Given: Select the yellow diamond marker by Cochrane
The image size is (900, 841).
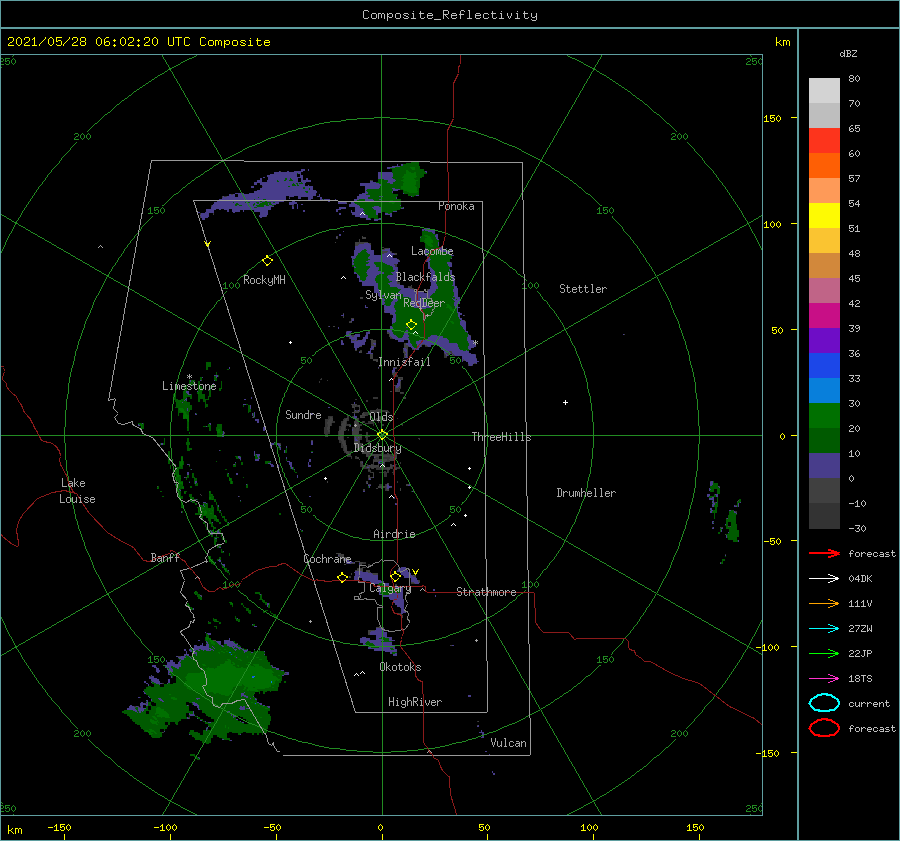Looking at the screenshot, I should pos(342,577).
